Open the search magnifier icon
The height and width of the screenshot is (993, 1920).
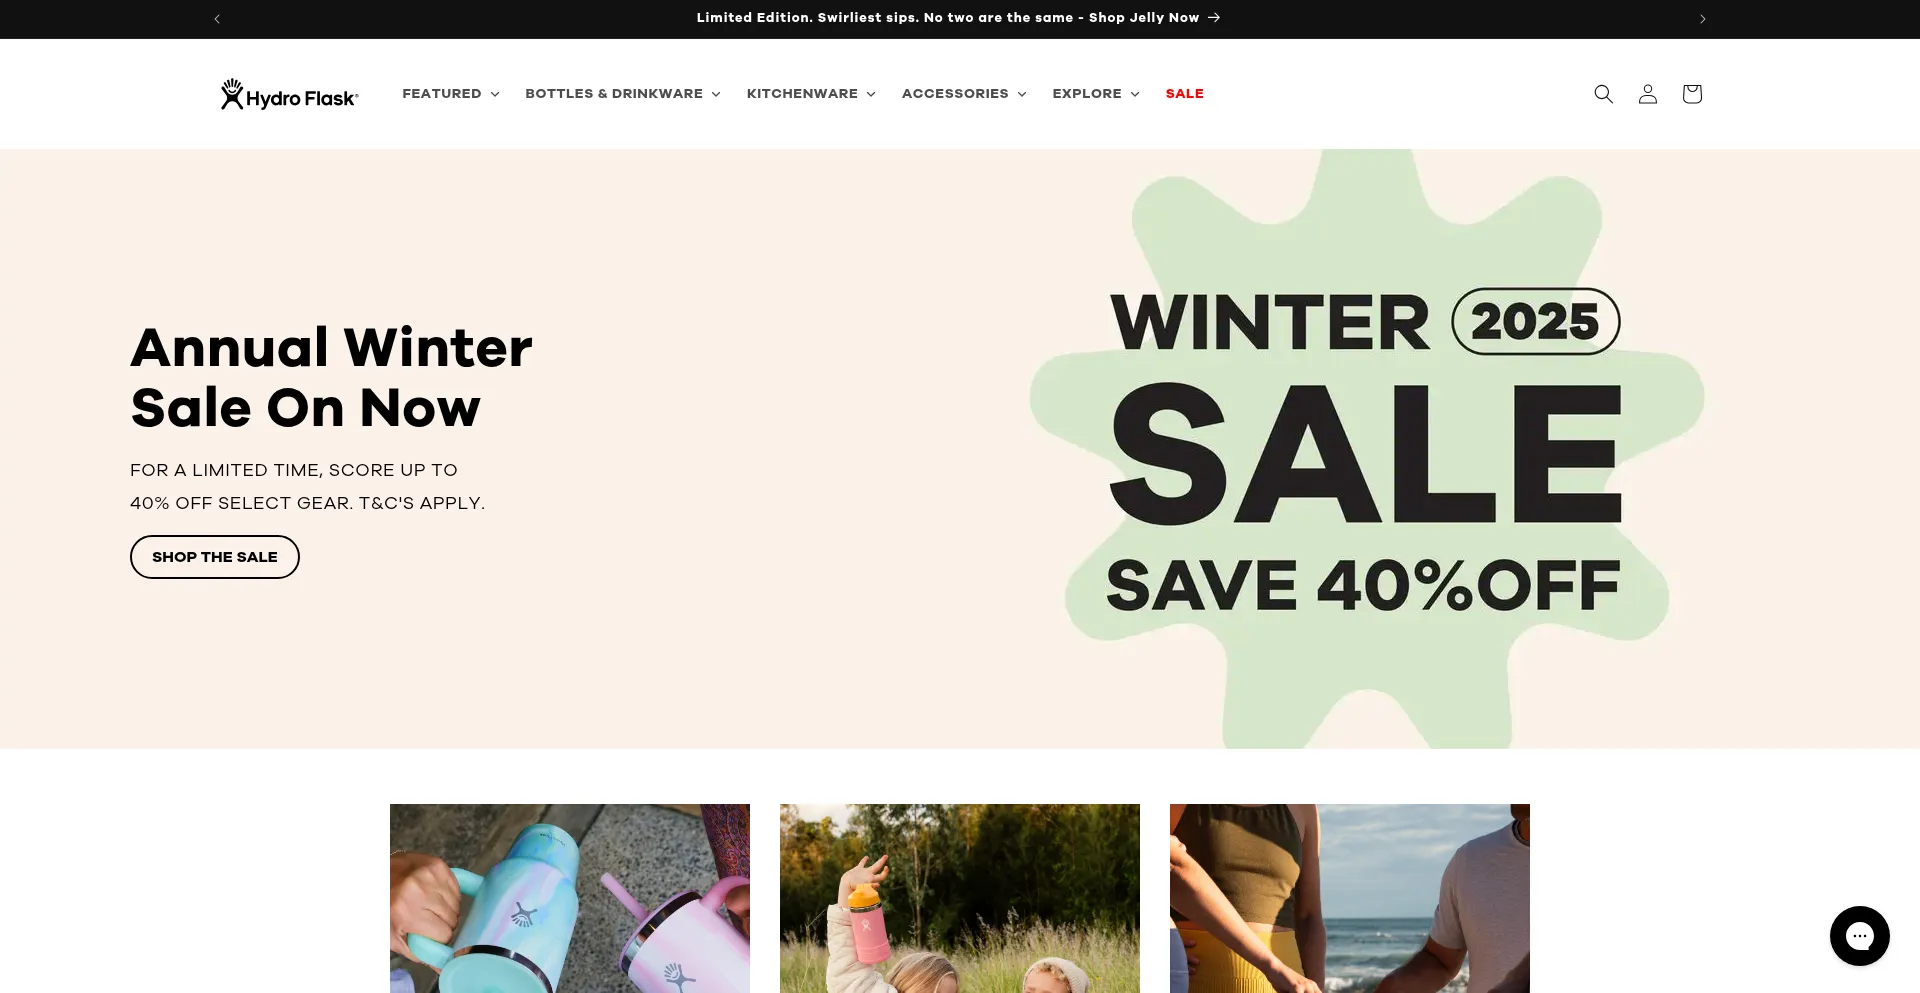coord(1603,94)
